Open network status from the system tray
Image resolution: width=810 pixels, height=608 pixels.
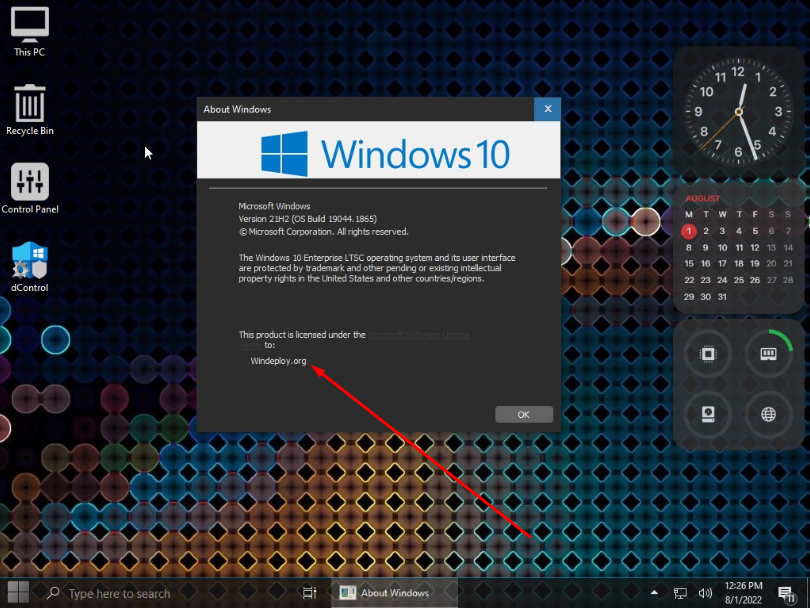680,593
